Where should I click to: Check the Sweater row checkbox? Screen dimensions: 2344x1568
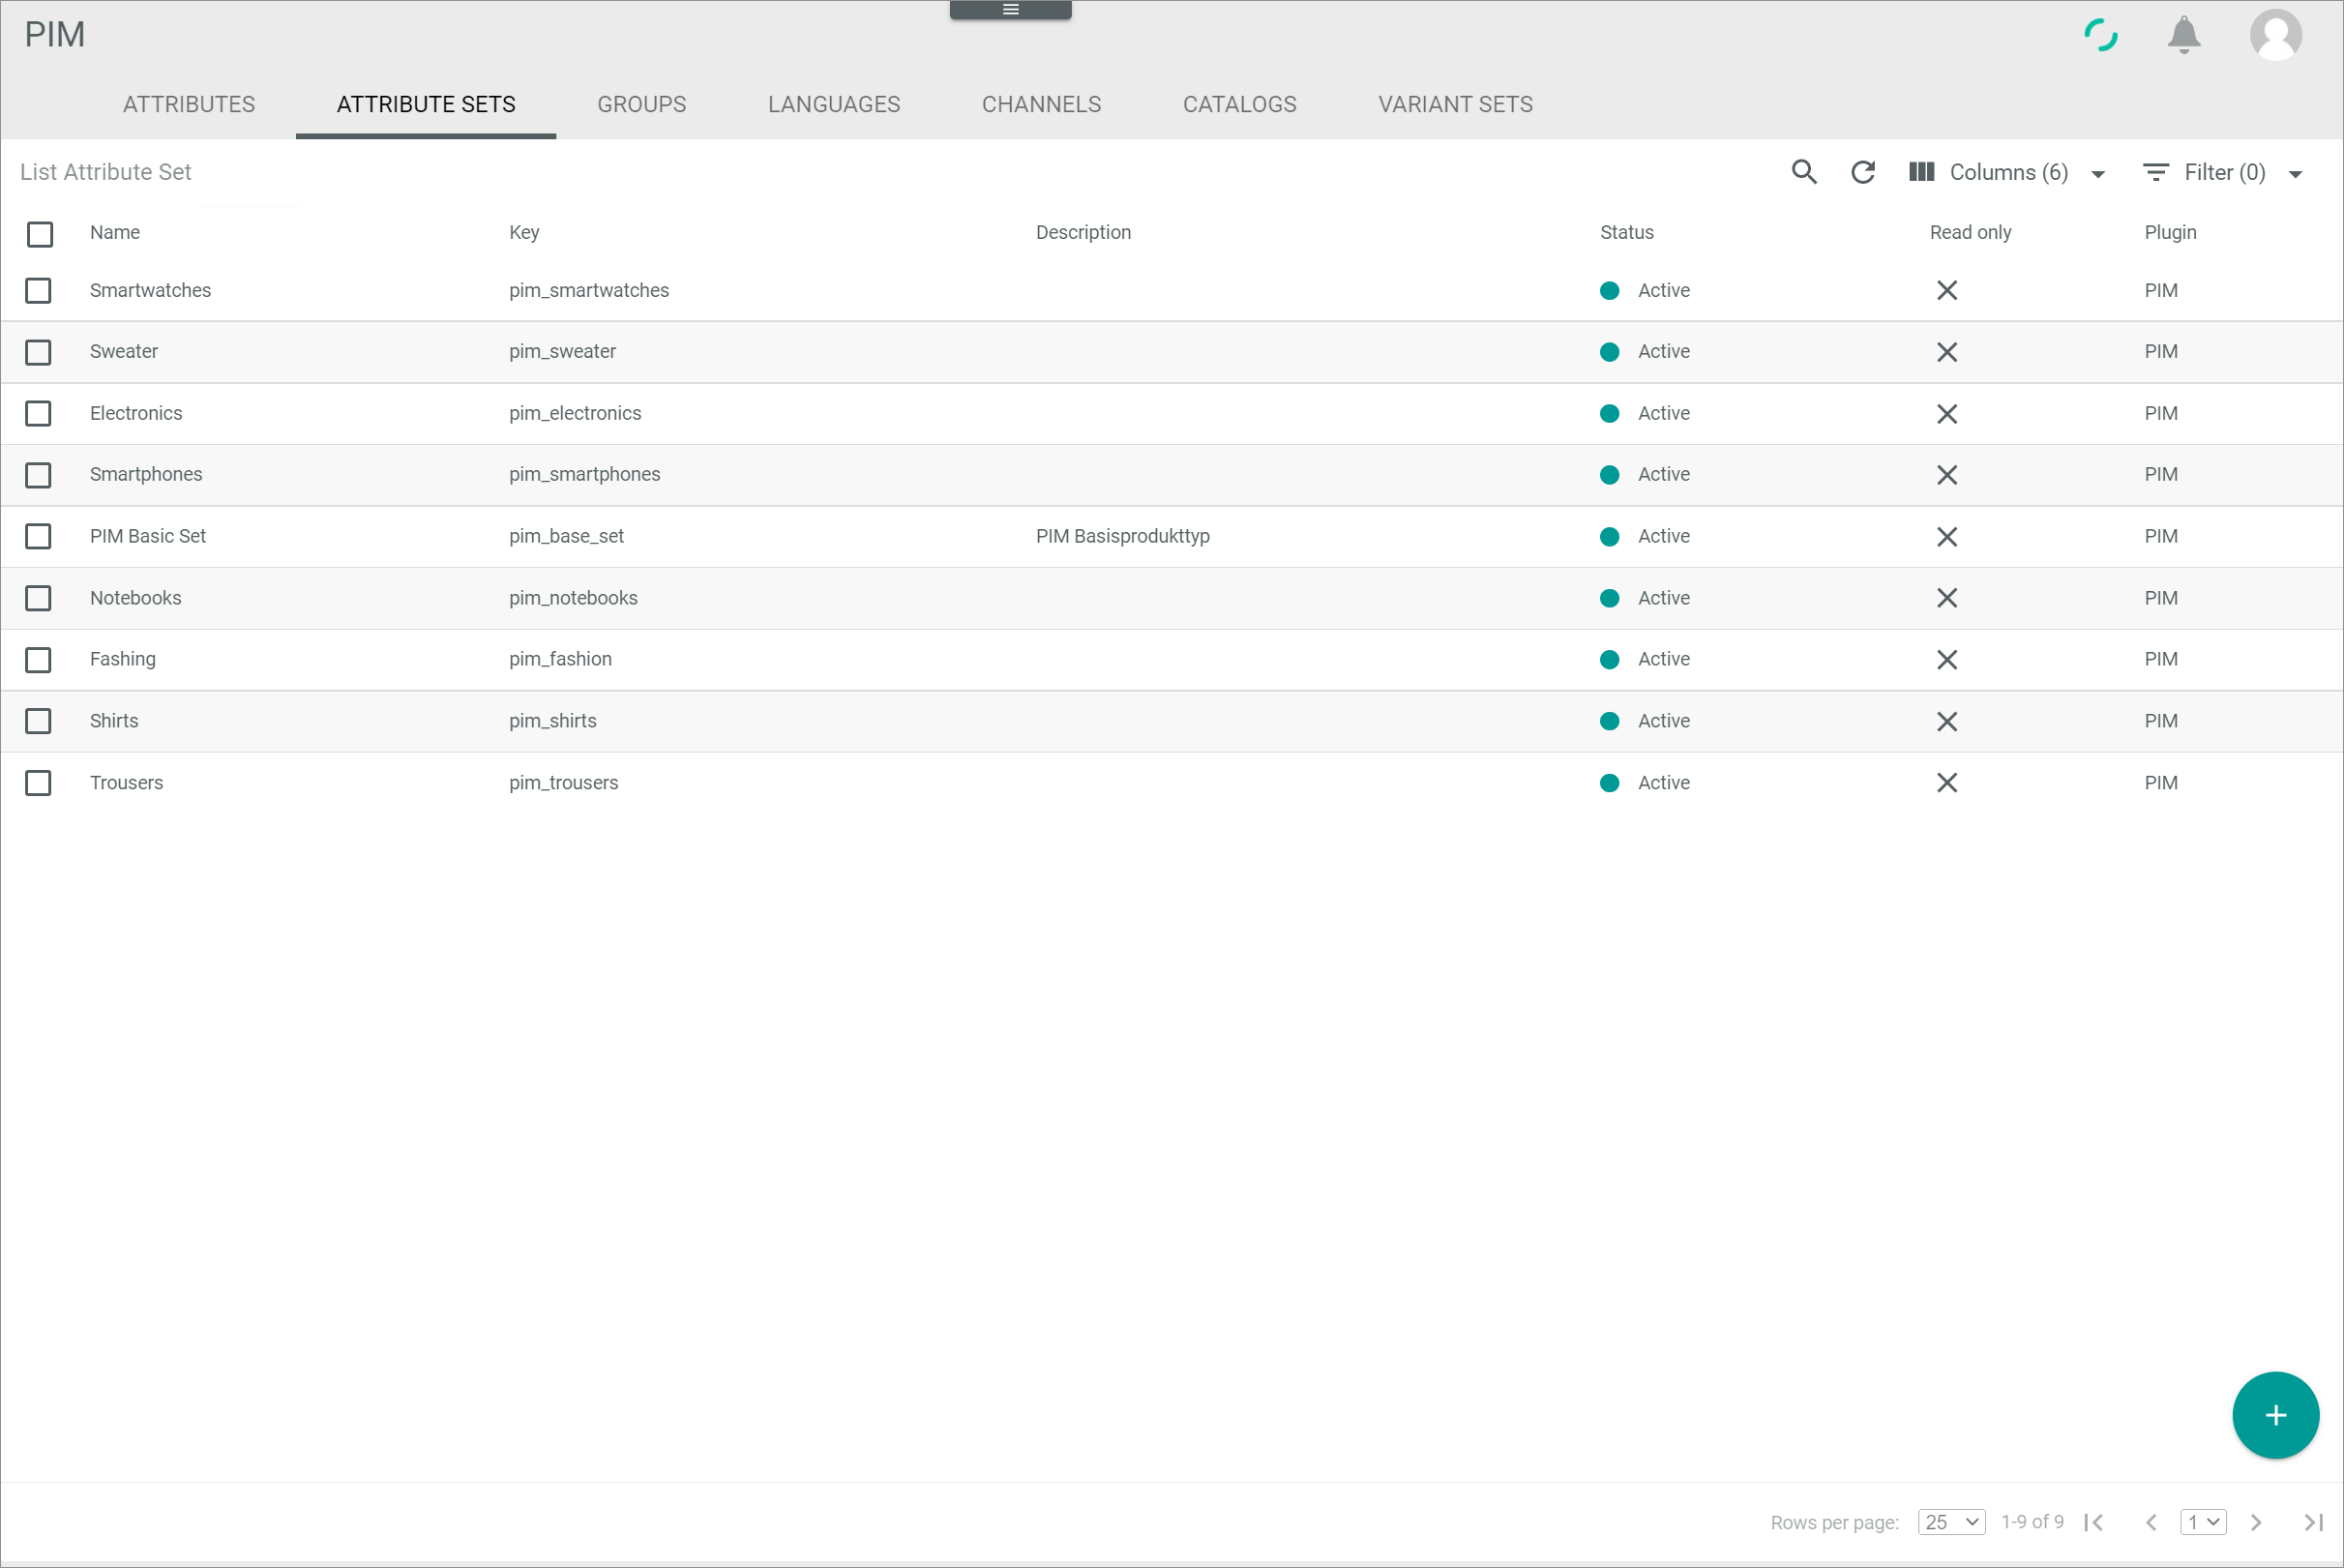tap(38, 352)
